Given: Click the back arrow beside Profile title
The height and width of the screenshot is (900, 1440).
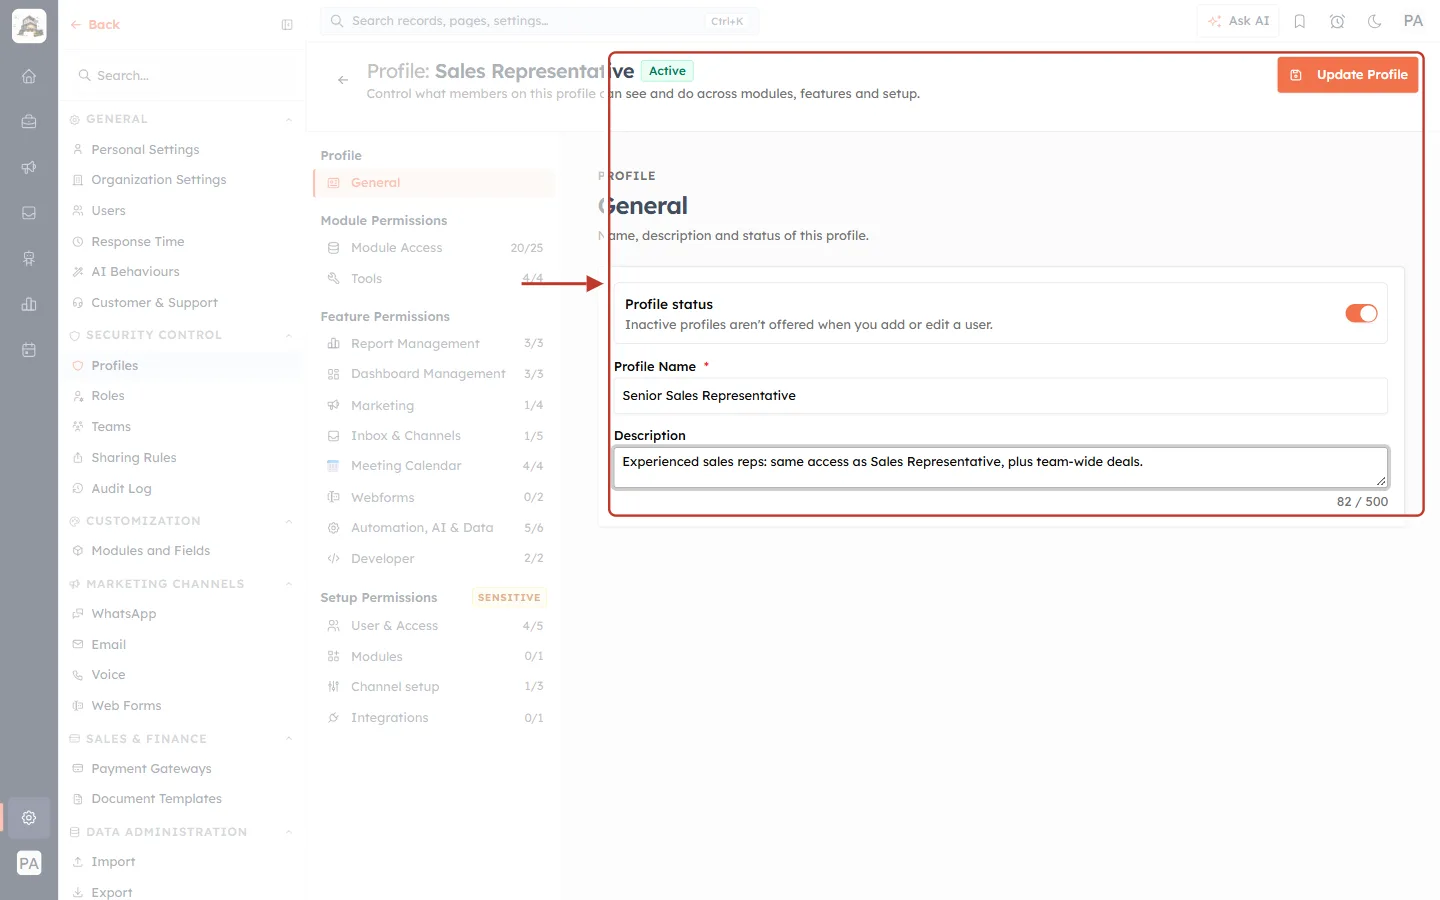Looking at the screenshot, I should click(343, 80).
